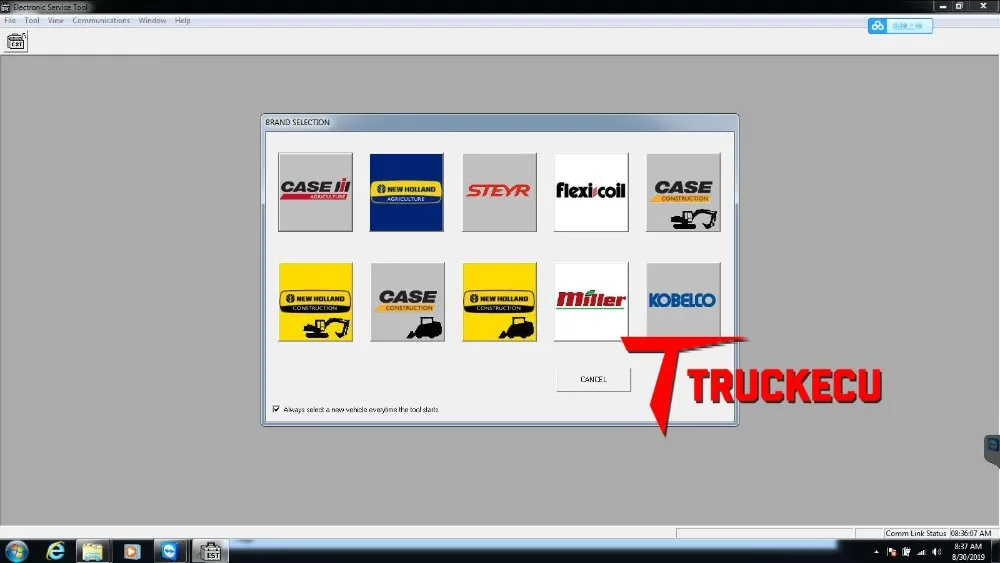The width and height of the screenshot is (1000, 563).
Task: Click the TeamViewer side panel tab at right edge
Action: pos(992,450)
